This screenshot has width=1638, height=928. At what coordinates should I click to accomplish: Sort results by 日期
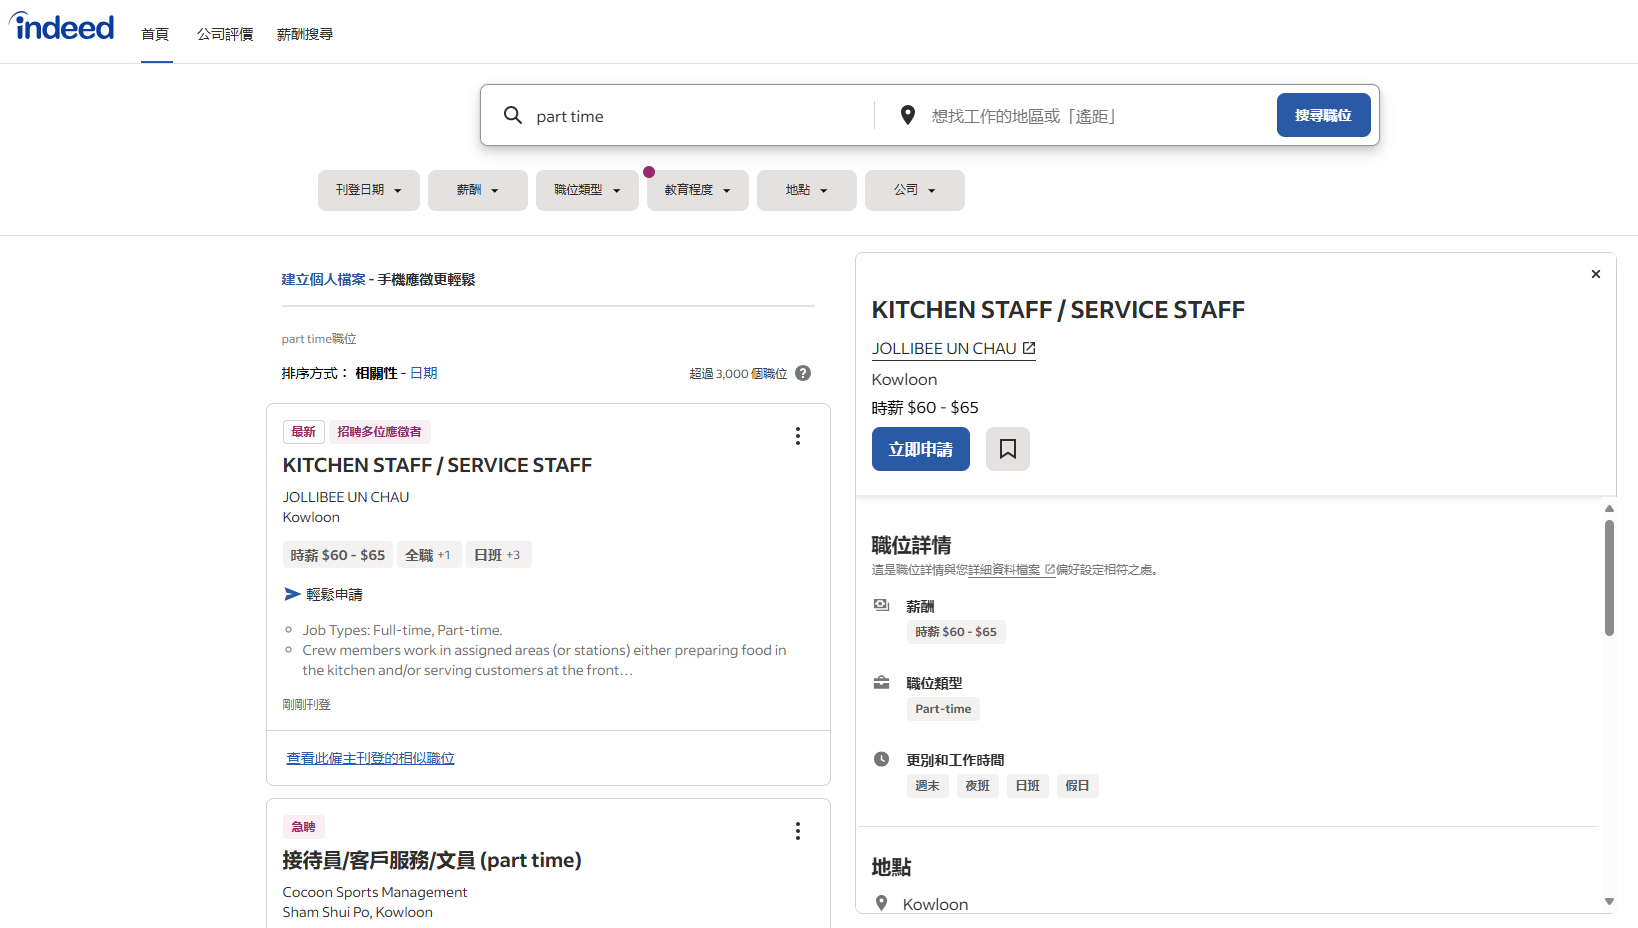[424, 373]
